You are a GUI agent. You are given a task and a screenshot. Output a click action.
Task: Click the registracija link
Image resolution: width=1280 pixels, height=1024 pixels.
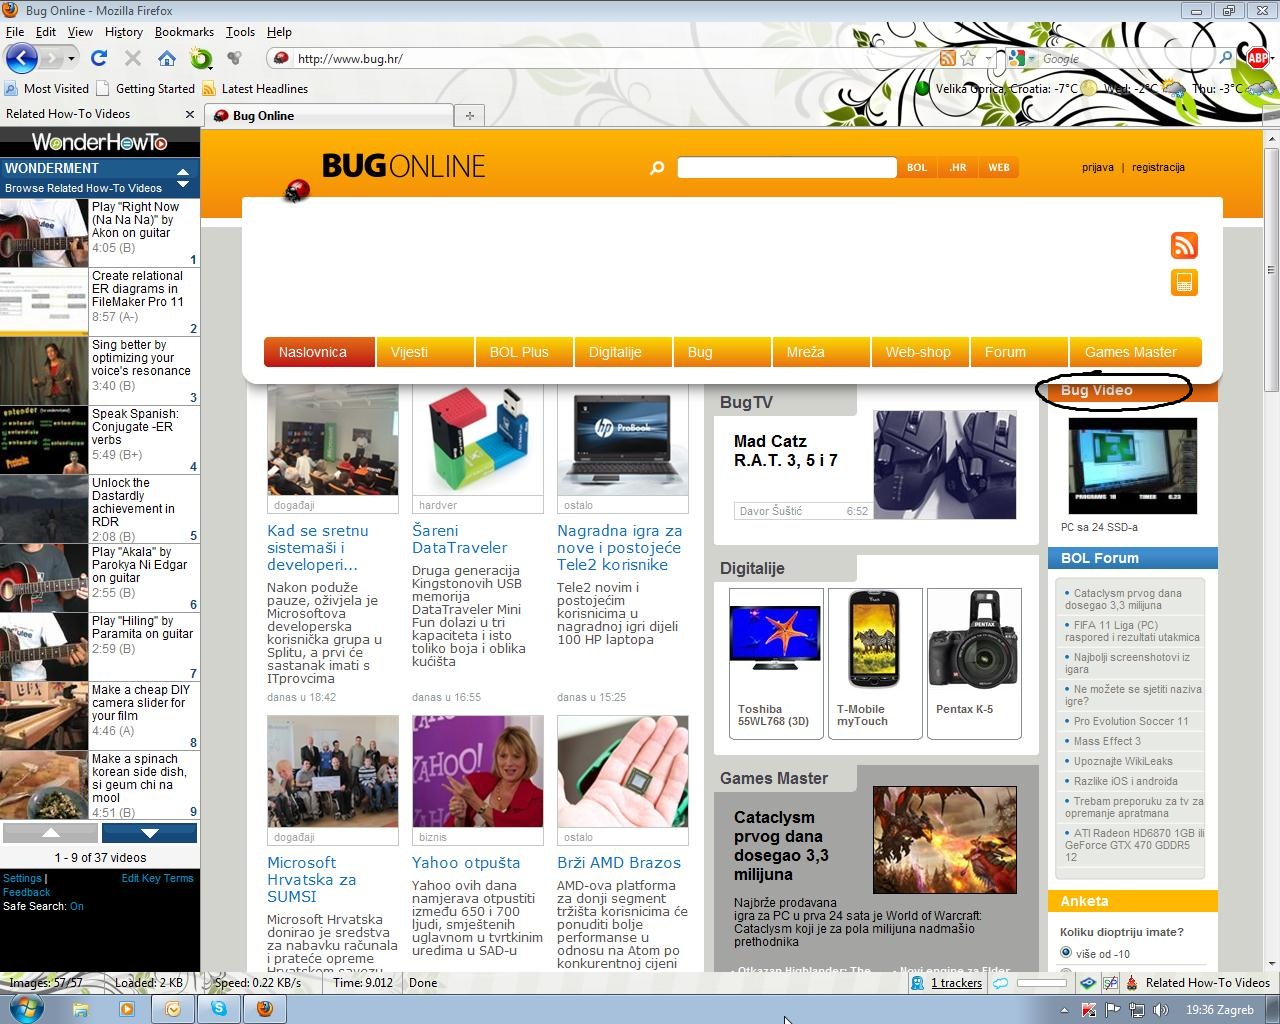pos(1158,168)
